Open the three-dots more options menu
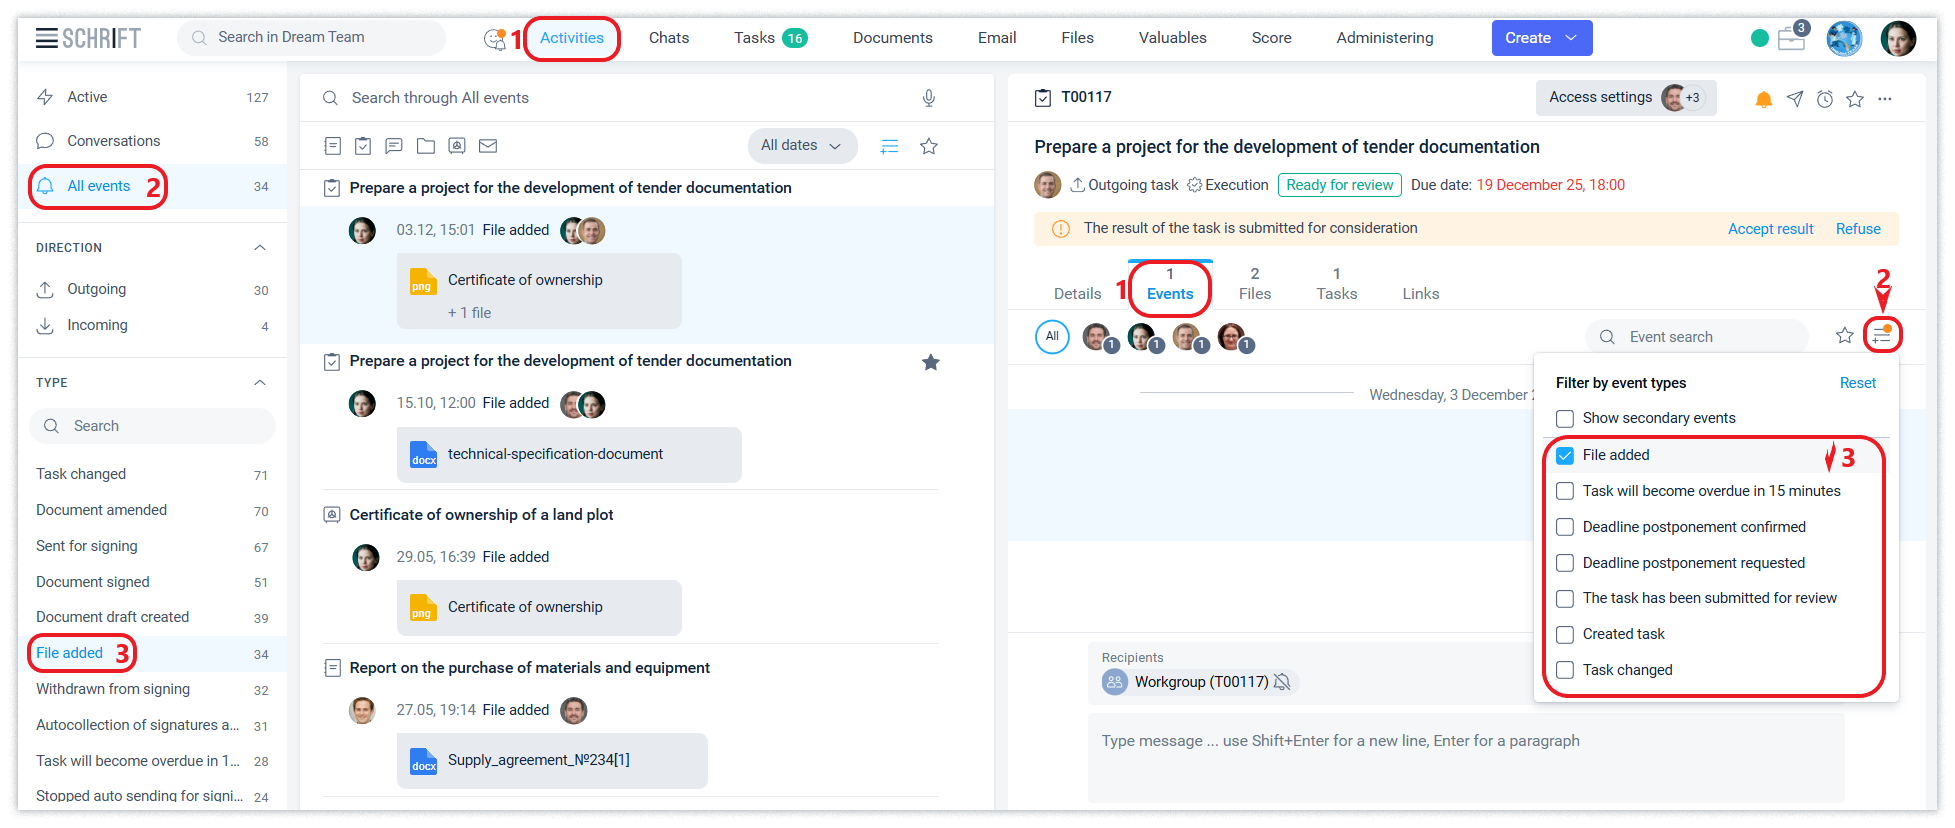 (1885, 99)
